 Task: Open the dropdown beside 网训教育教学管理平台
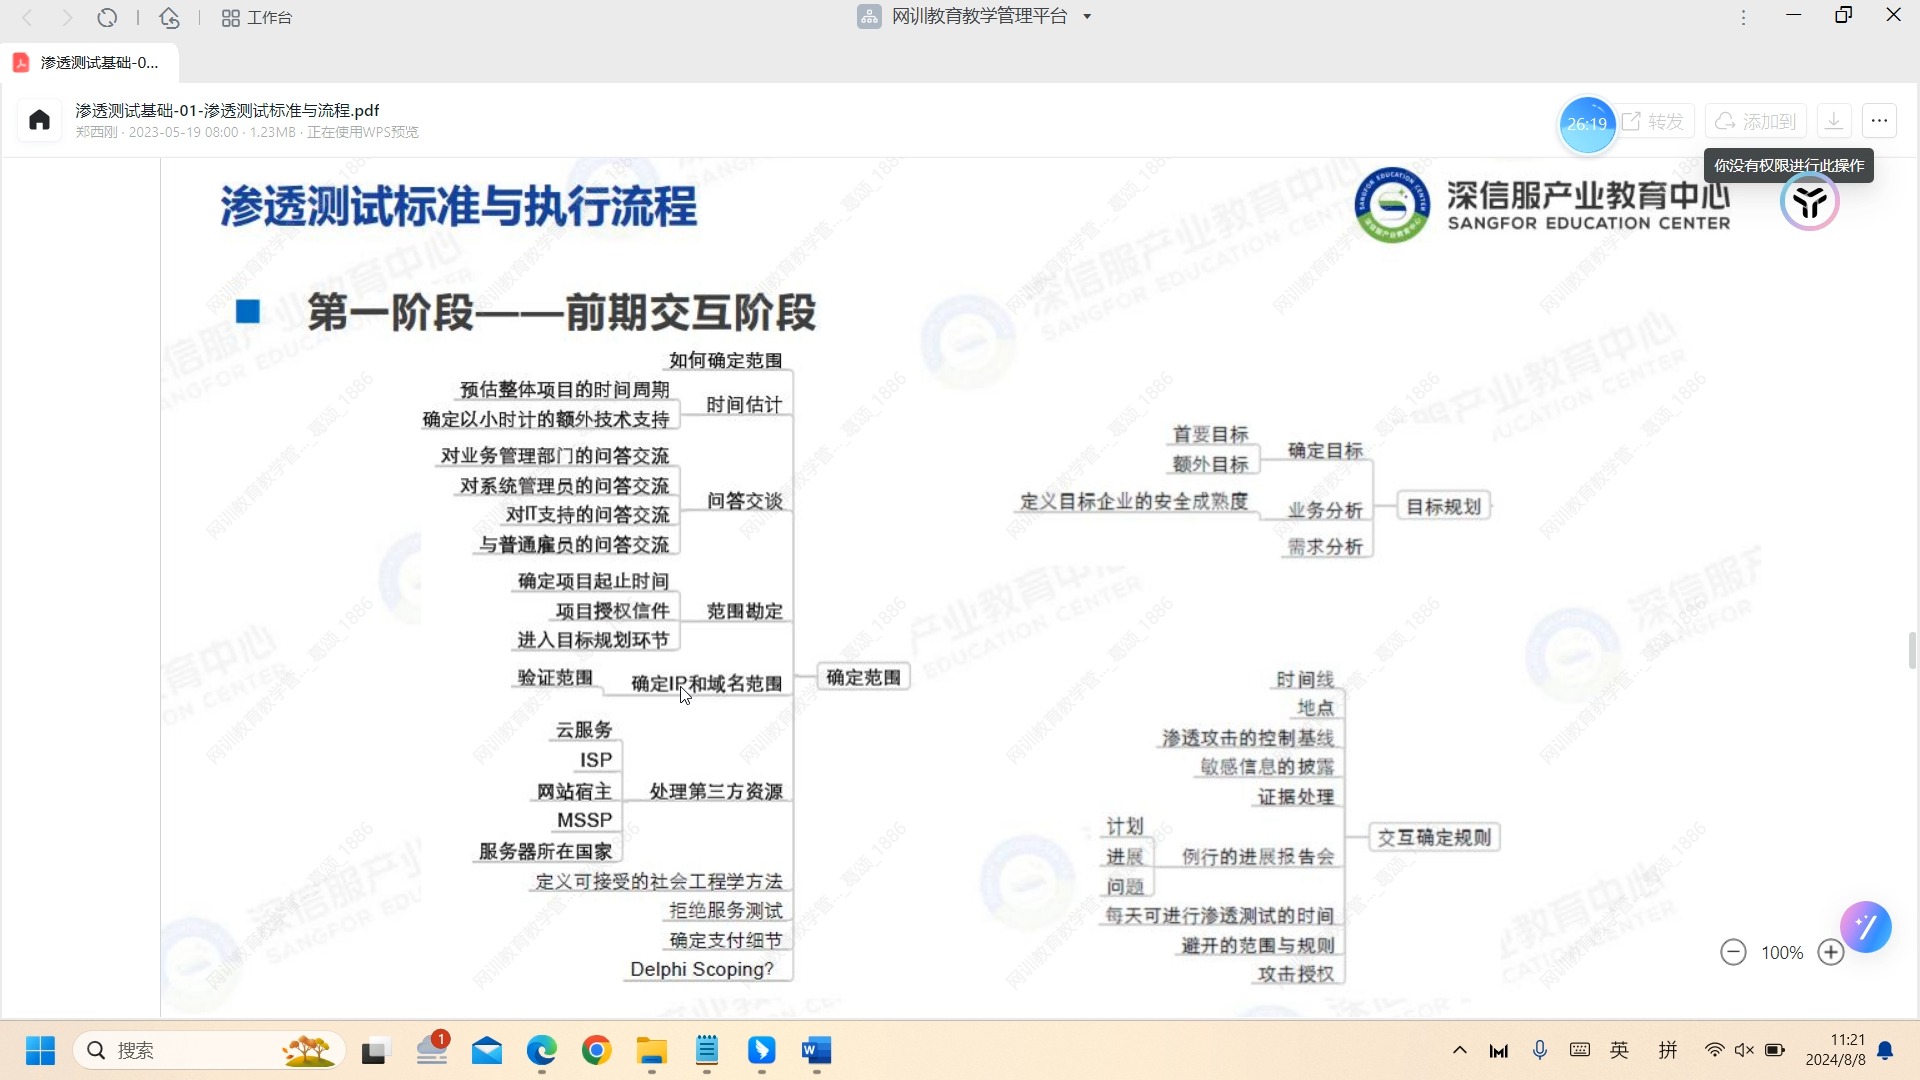[1088, 16]
